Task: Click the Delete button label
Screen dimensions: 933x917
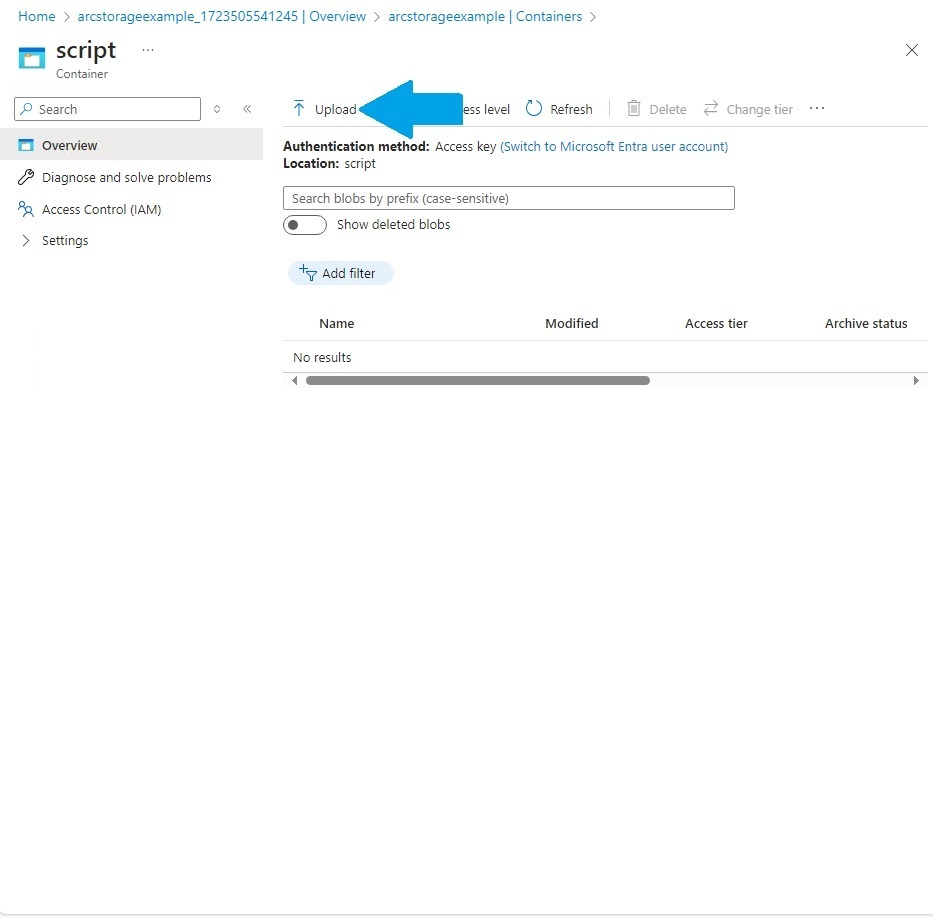Action: pyautogui.click(x=668, y=109)
